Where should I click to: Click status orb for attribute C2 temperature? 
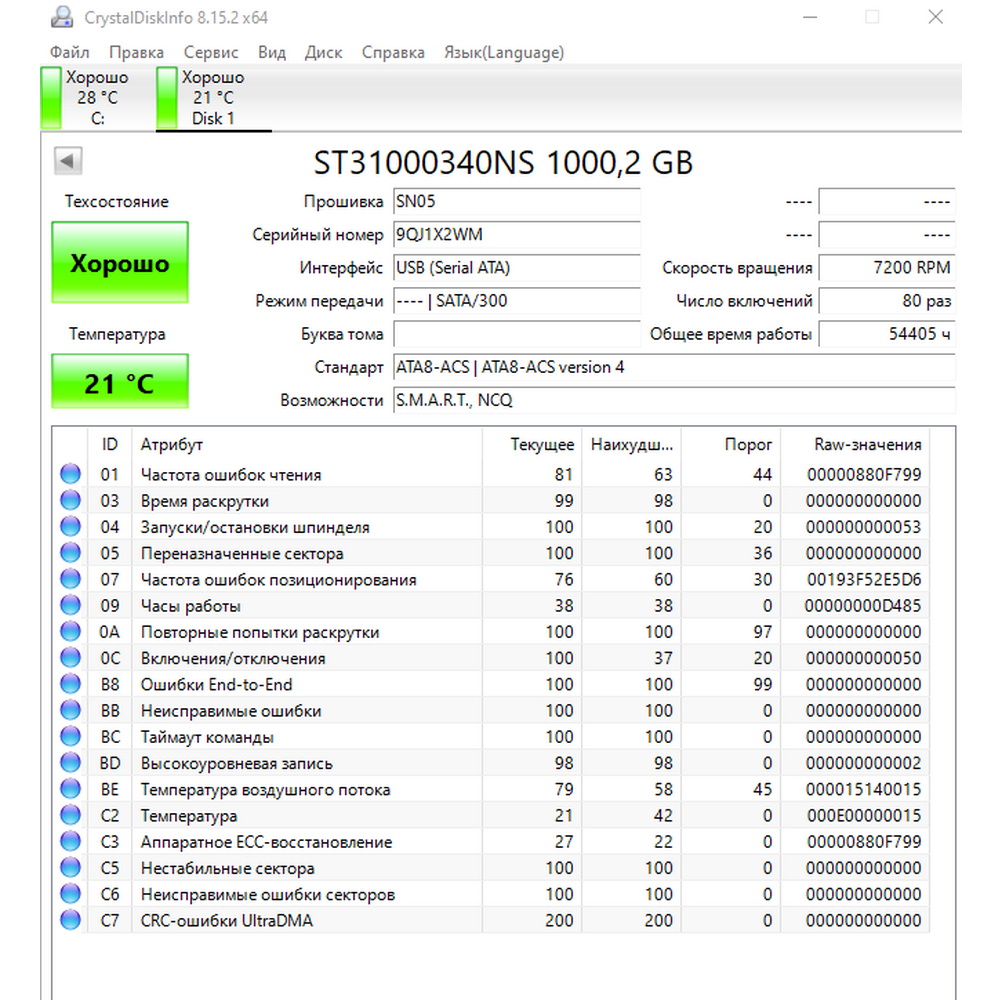point(70,815)
